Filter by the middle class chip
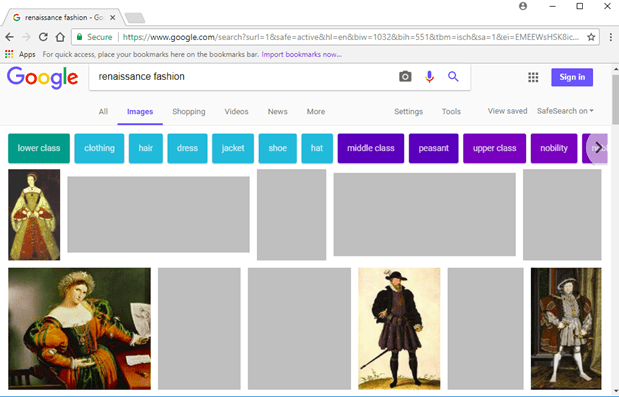The height and width of the screenshot is (397, 619). click(x=371, y=148)
